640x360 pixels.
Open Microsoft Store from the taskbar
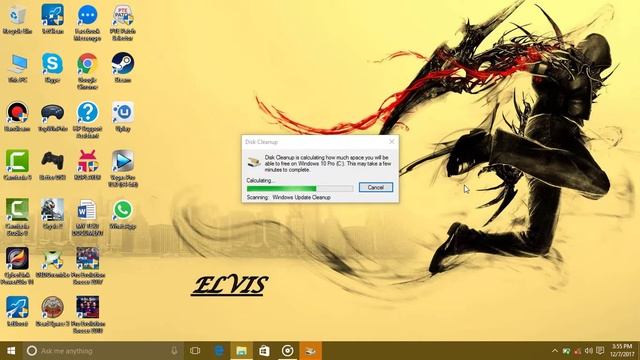pos(264,351)
